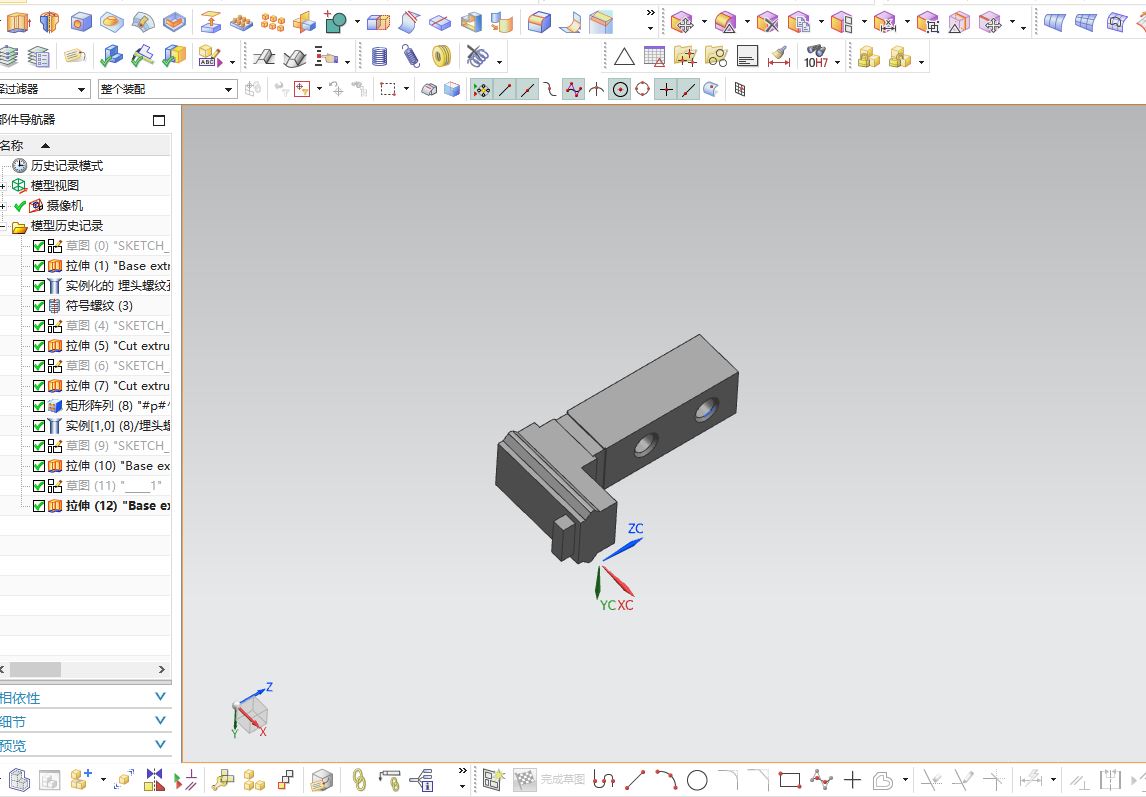The width and height of the screenshot is (1146, 797).
Task: Toggle the Point on Curve snap
Action: (688, 89)
